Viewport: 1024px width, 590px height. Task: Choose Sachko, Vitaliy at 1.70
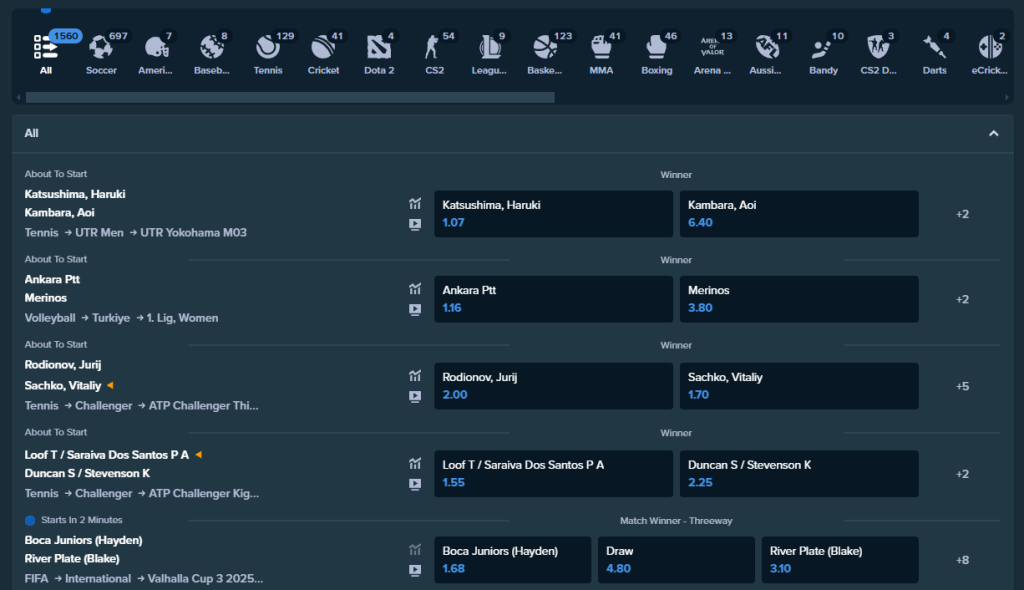(x=798, y=386)
